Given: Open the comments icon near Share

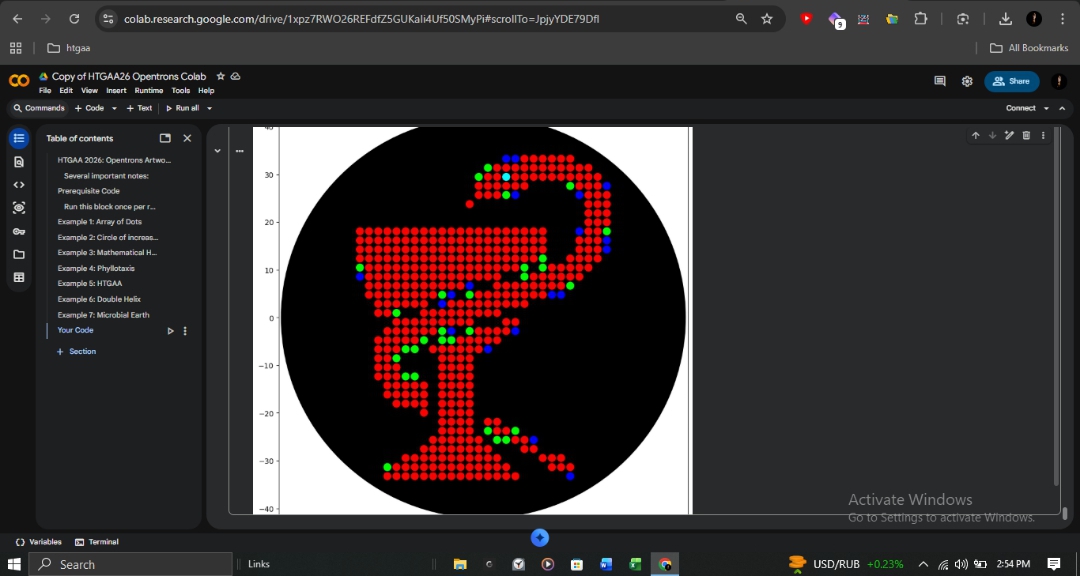Looking at the screenshot, I should [x=940, y=81].
